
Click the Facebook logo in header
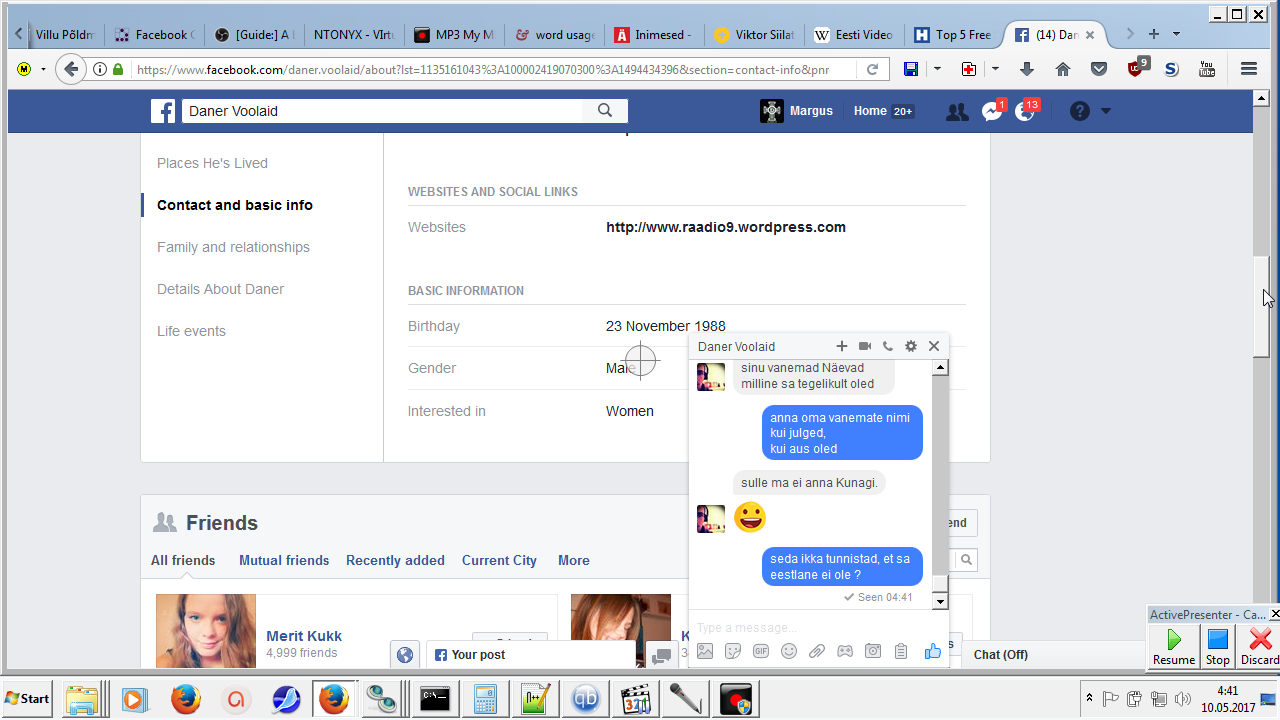pyautogui.click(x=163, y=111)
